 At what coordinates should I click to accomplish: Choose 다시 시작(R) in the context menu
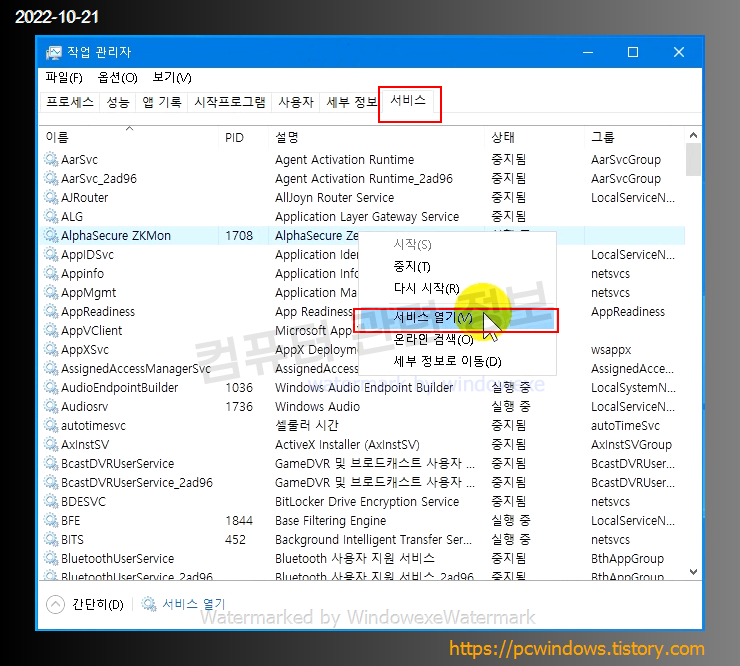pyautogui.click(x=427, y=288)
